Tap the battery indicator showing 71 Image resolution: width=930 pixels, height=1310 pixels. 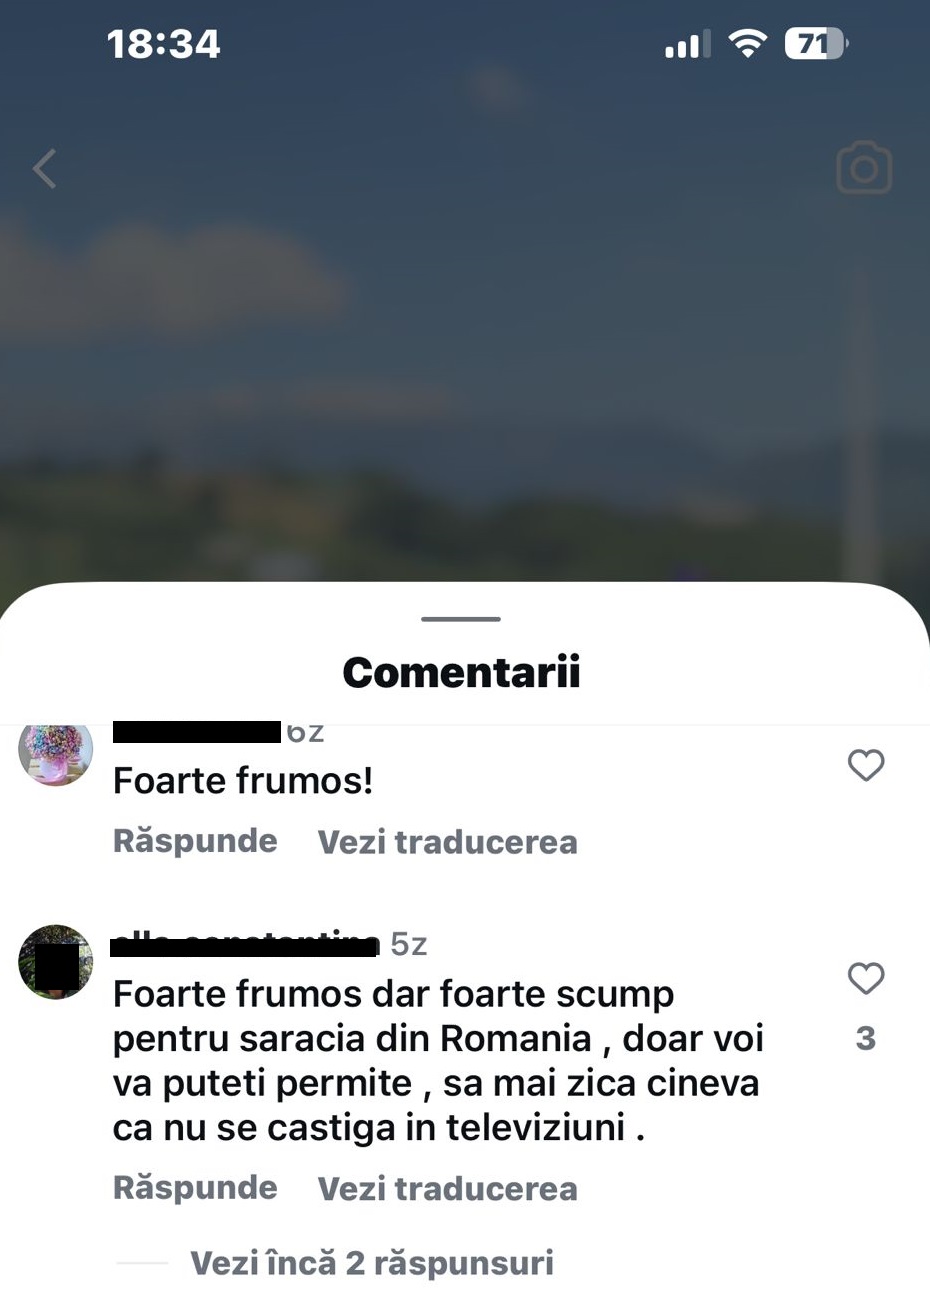(816, 43)
